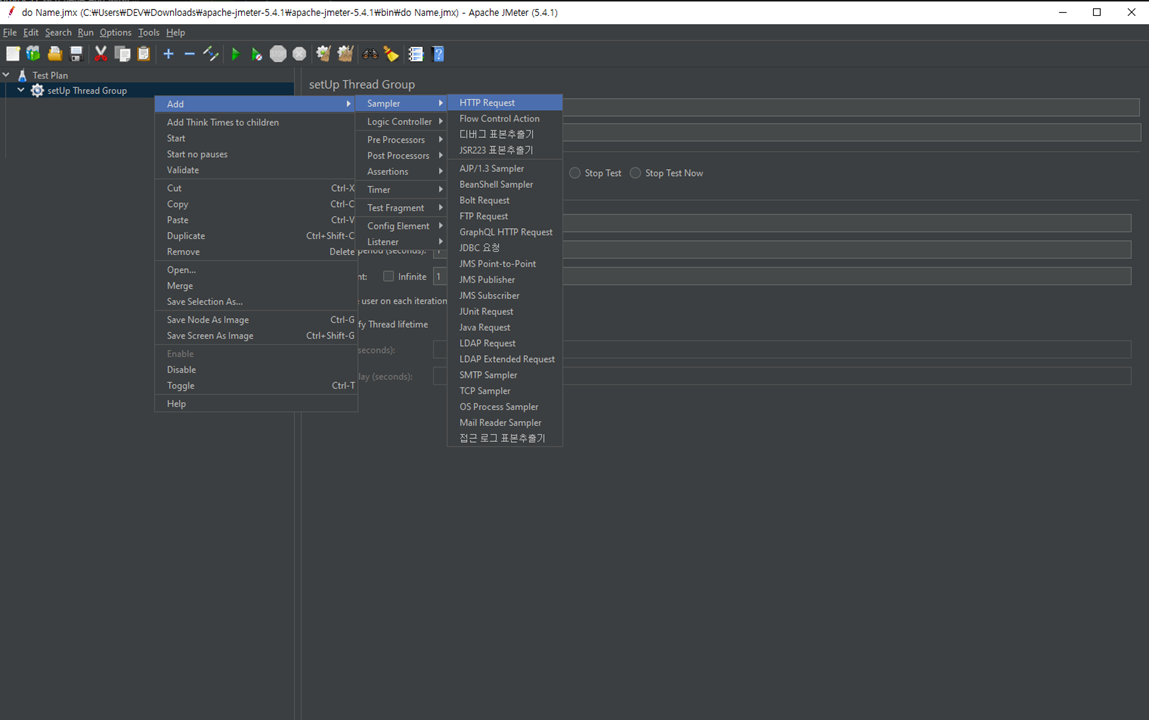Click the Toggle enable/disable toolbar icon

[x=211, y=54]
